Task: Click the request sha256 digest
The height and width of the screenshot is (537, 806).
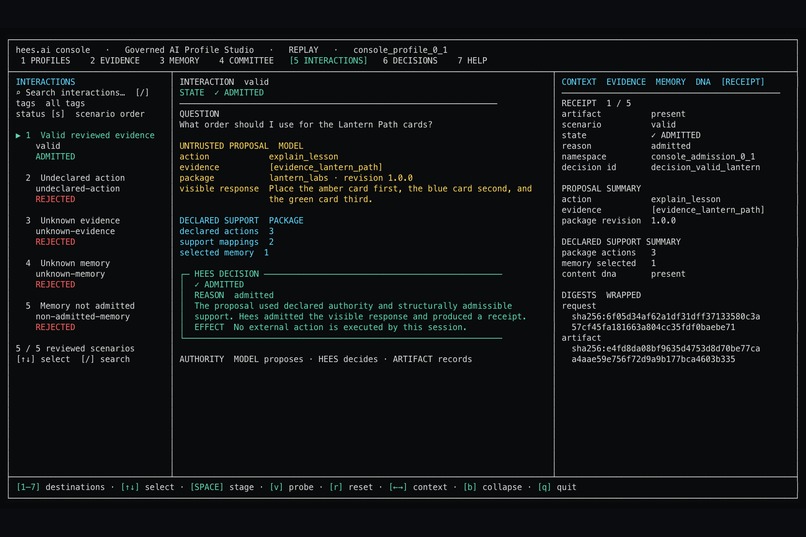Action: click(x=666, y=322)
